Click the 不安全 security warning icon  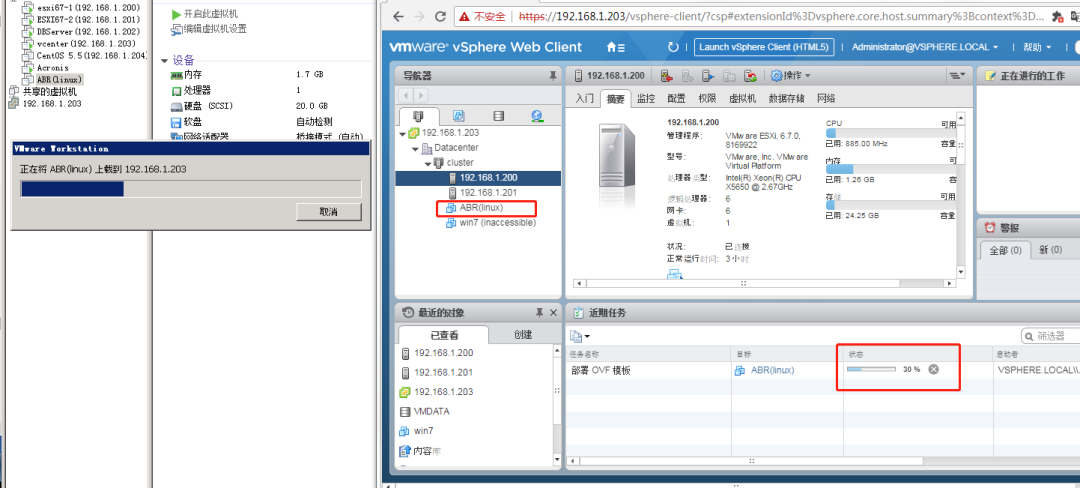(x=465, y=17)
